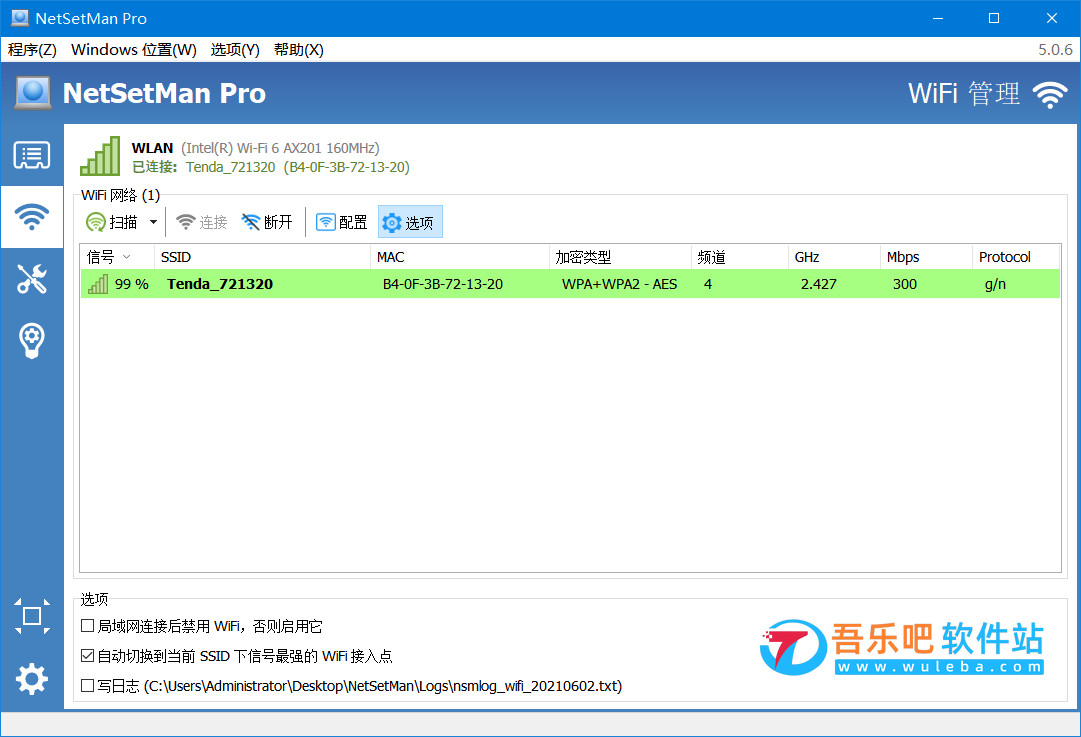Sort by the SSID column header
This screenshot has width=1081, height=737.
click(x=262, y=257)
